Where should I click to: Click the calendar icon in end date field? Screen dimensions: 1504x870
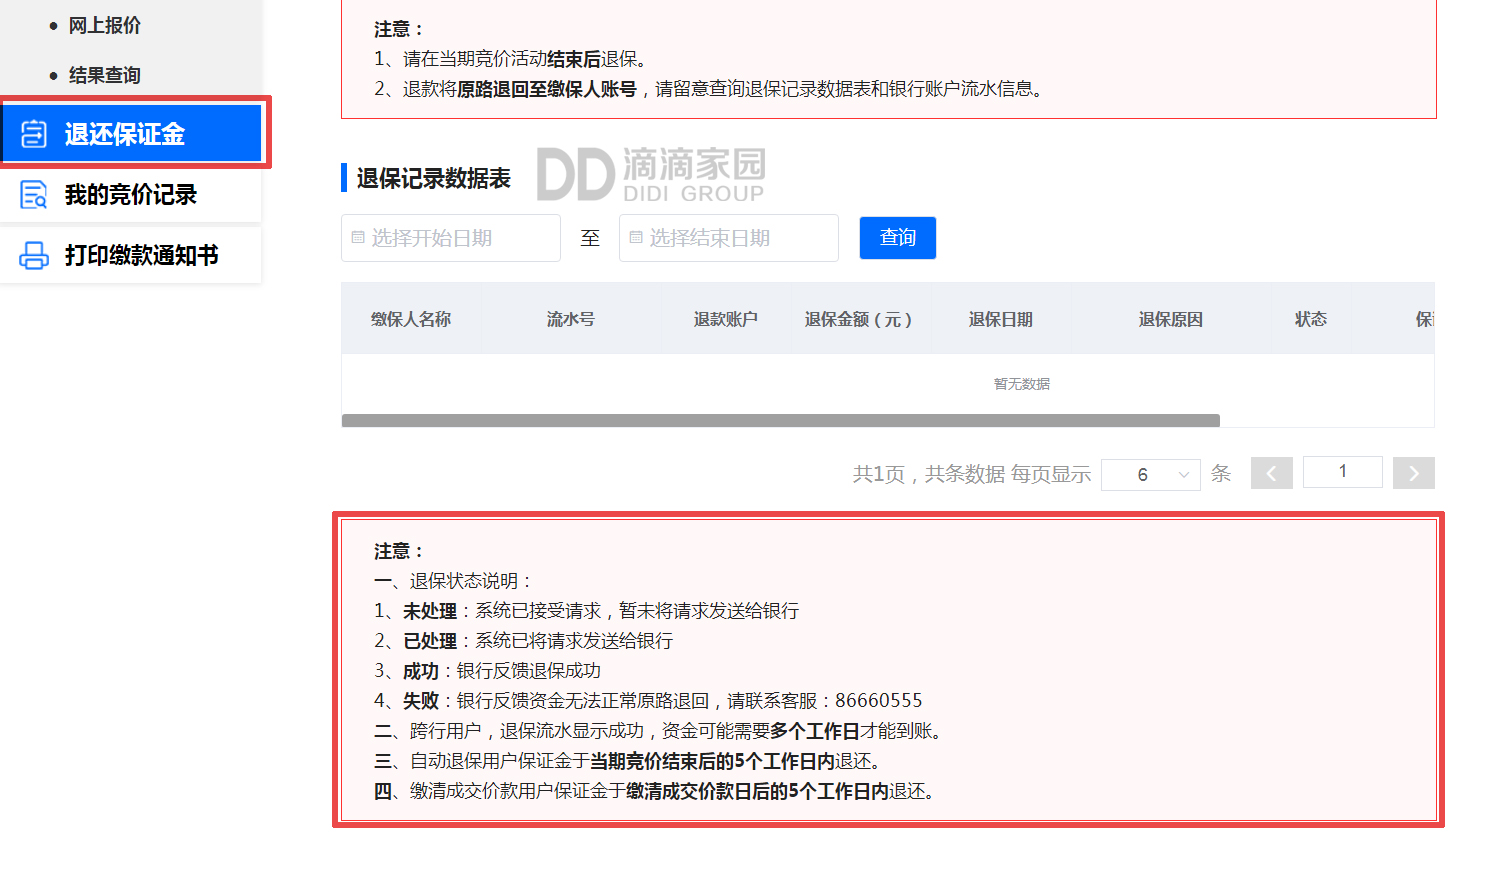[636, 238]
